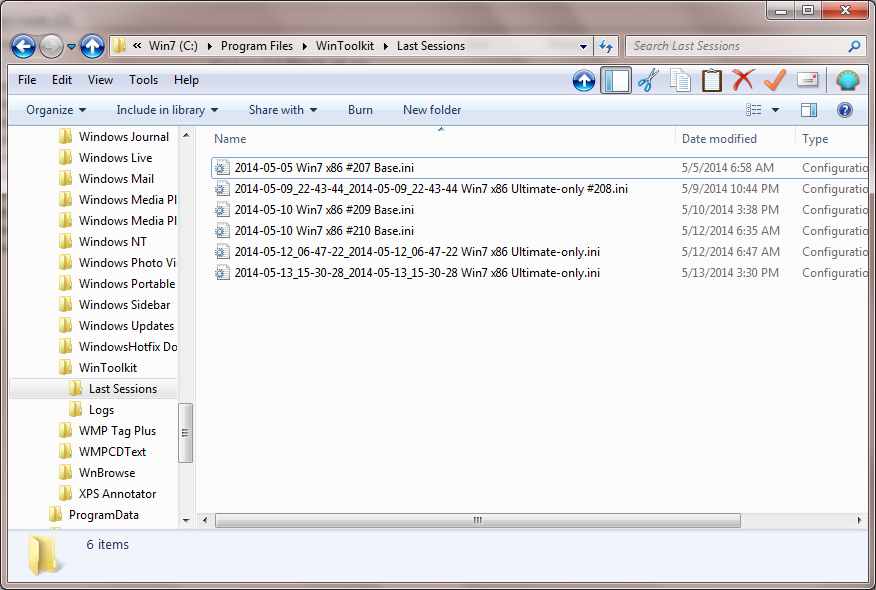Viewport: 876px width, 590px height.
Task: Open the Share with dropdown
Action: click(283, 110)
